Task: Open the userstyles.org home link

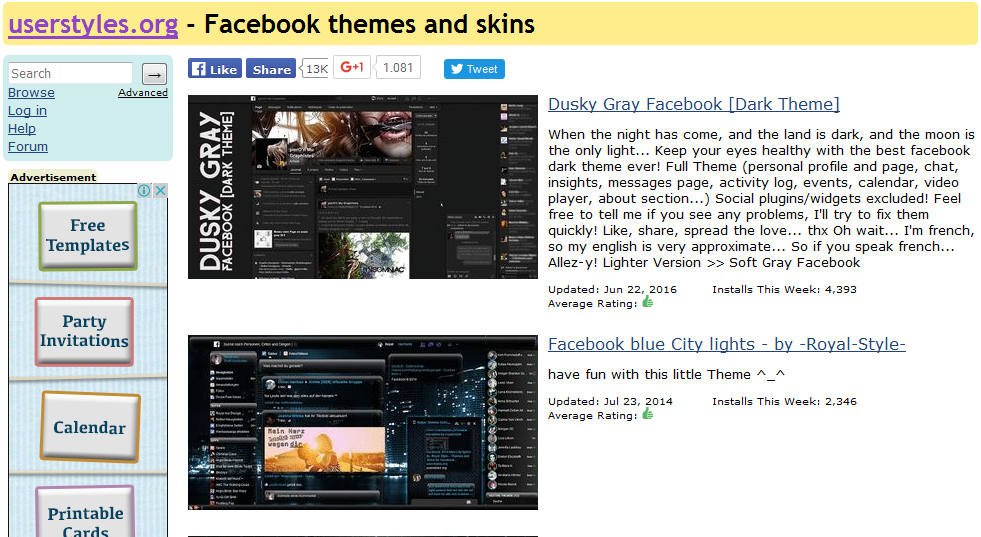Action: (93, 24)
